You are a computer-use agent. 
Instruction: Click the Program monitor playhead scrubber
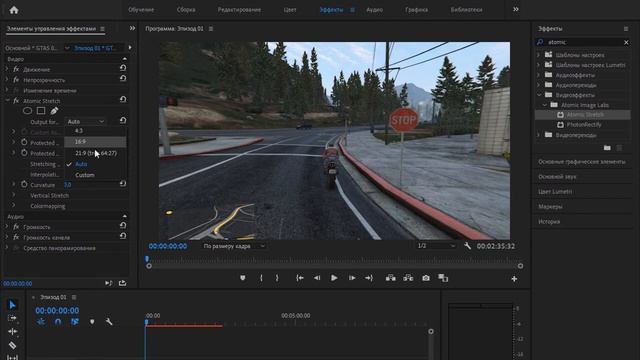[147, 259]
